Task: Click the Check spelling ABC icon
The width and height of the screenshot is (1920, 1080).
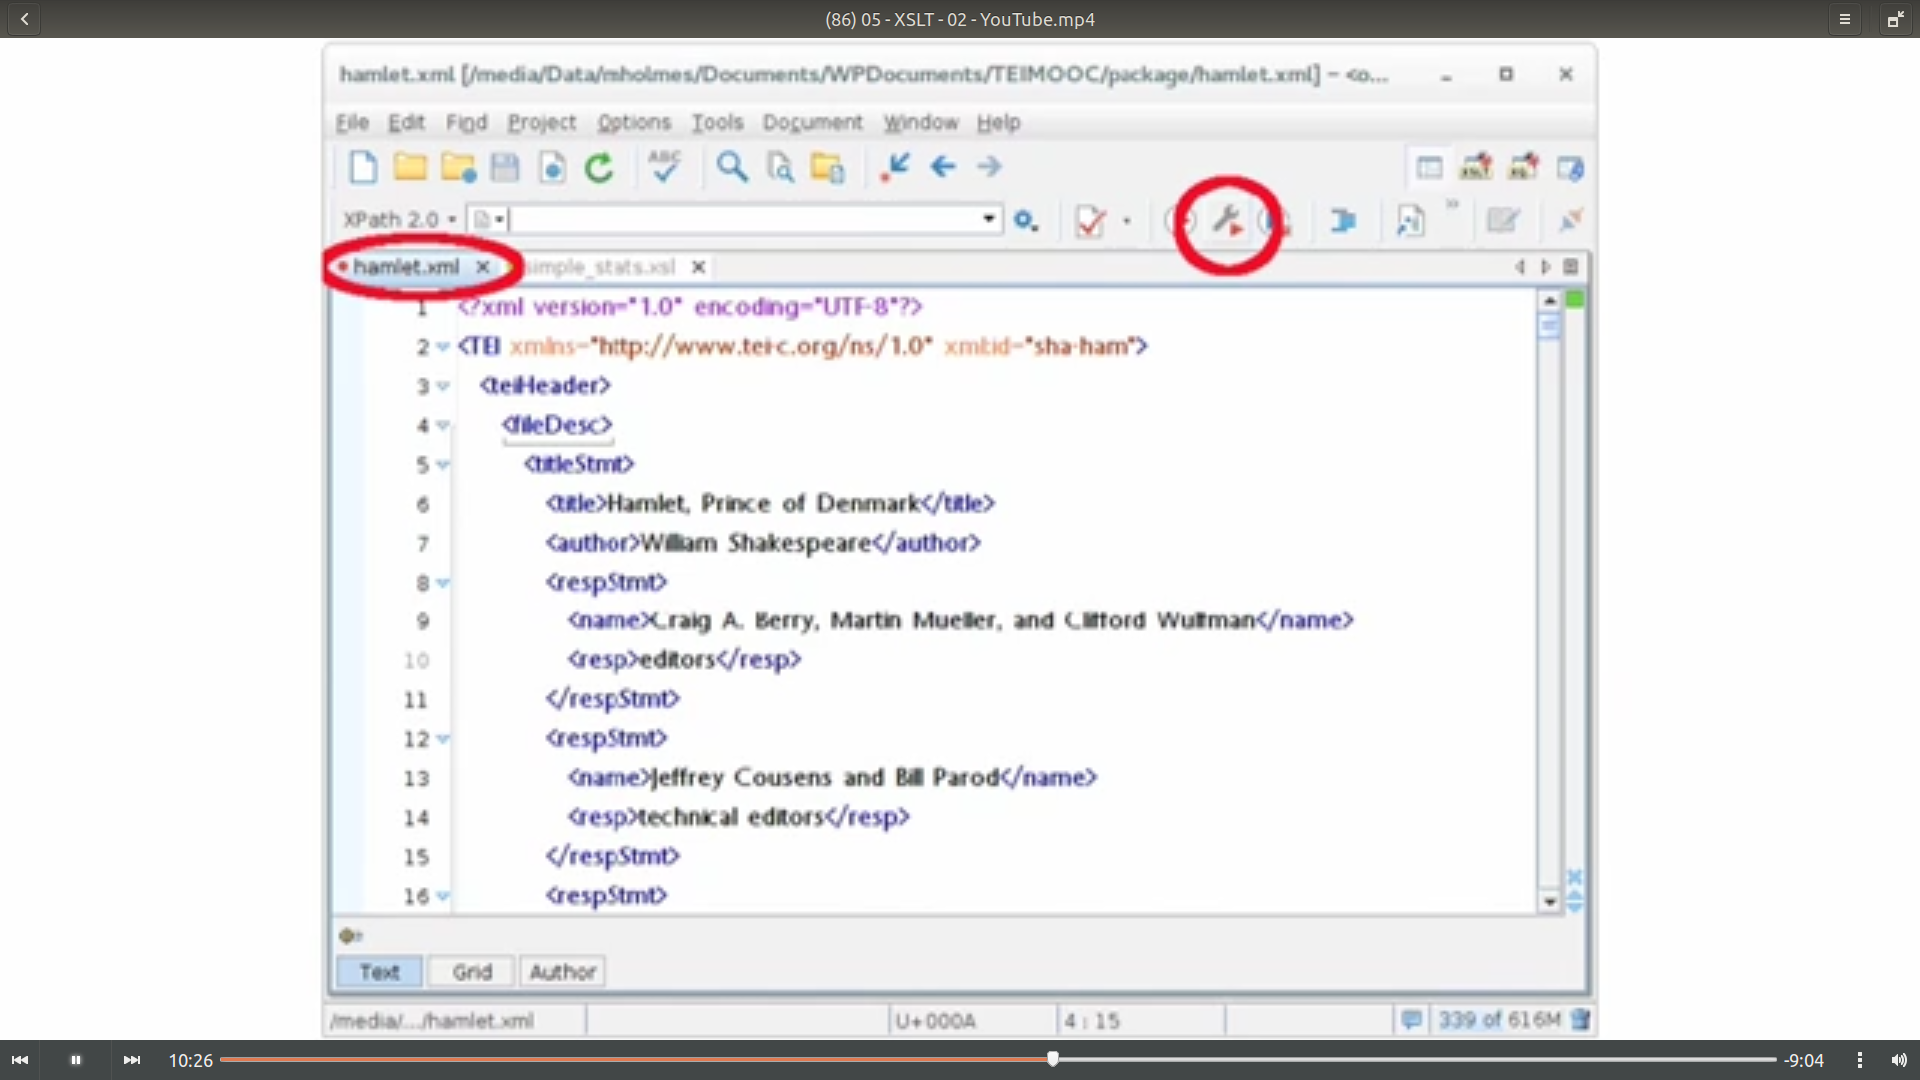Action: (x=664, y=167)
